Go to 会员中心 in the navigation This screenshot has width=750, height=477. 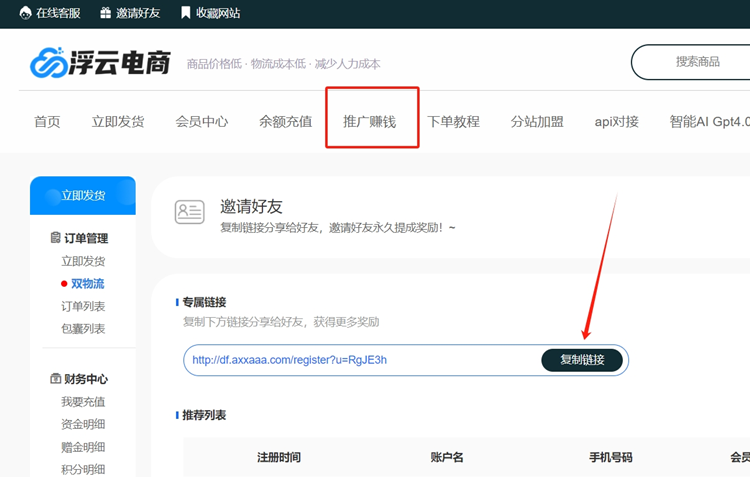tap(202, 121)
